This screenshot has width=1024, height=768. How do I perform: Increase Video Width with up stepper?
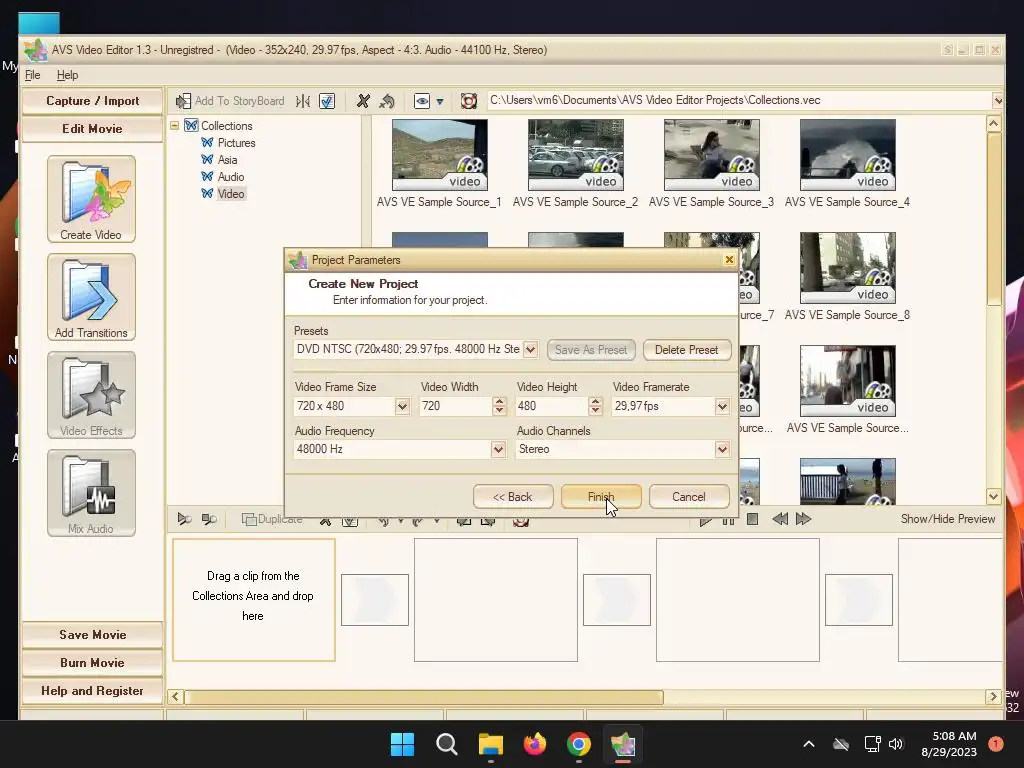500,402
